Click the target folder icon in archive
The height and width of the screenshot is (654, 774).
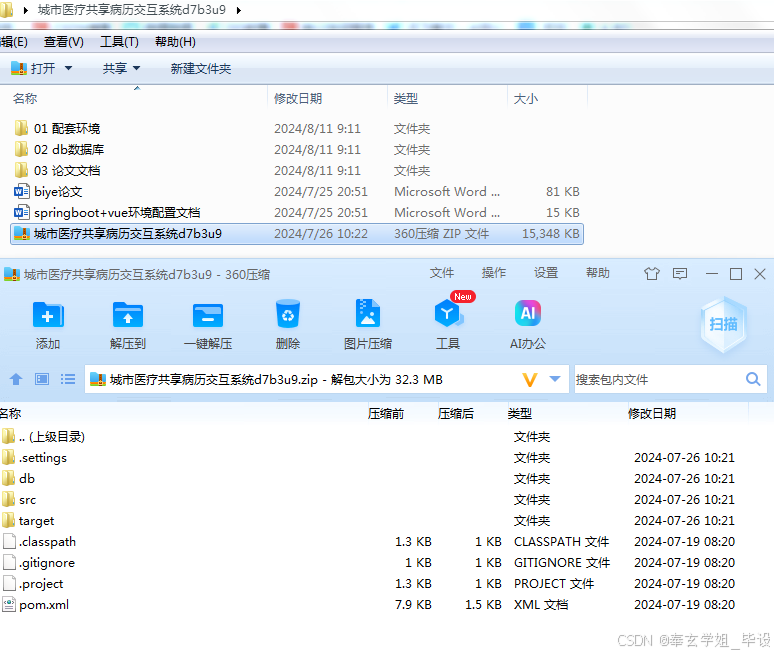[x=8, y=520]
